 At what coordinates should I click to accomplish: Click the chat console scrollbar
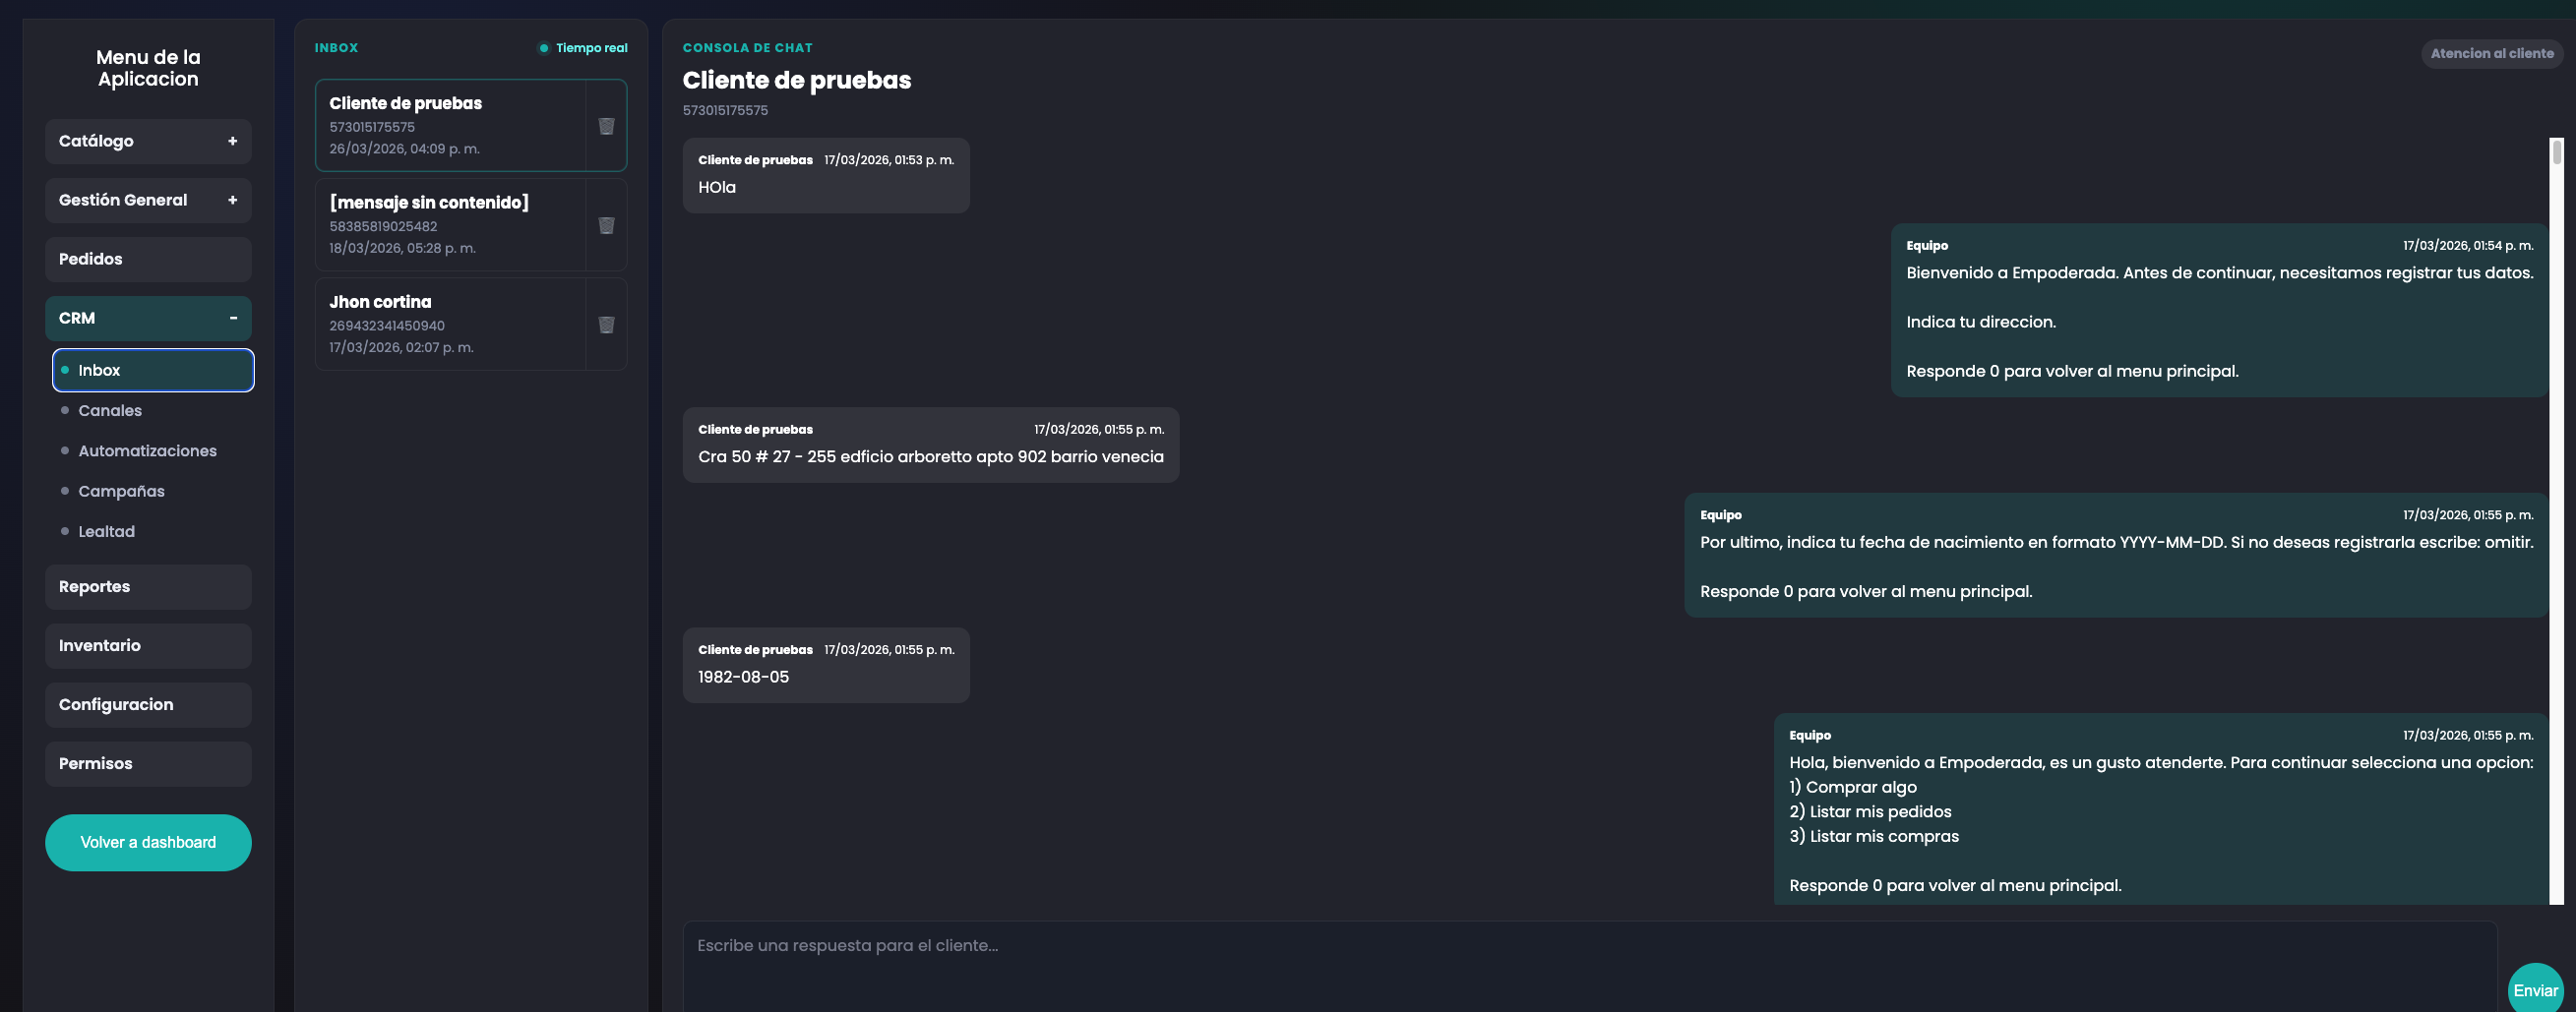pyautogui.click(x=2556, y=520)
